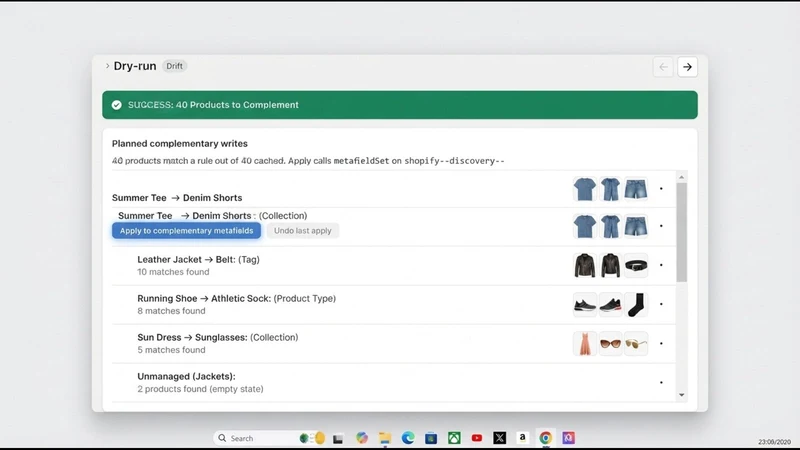Open Microsoft Store from taskbar
Image resolution: width=800 pixels, height=450 pixels.
pyautogui.click(x=431, y=438)
